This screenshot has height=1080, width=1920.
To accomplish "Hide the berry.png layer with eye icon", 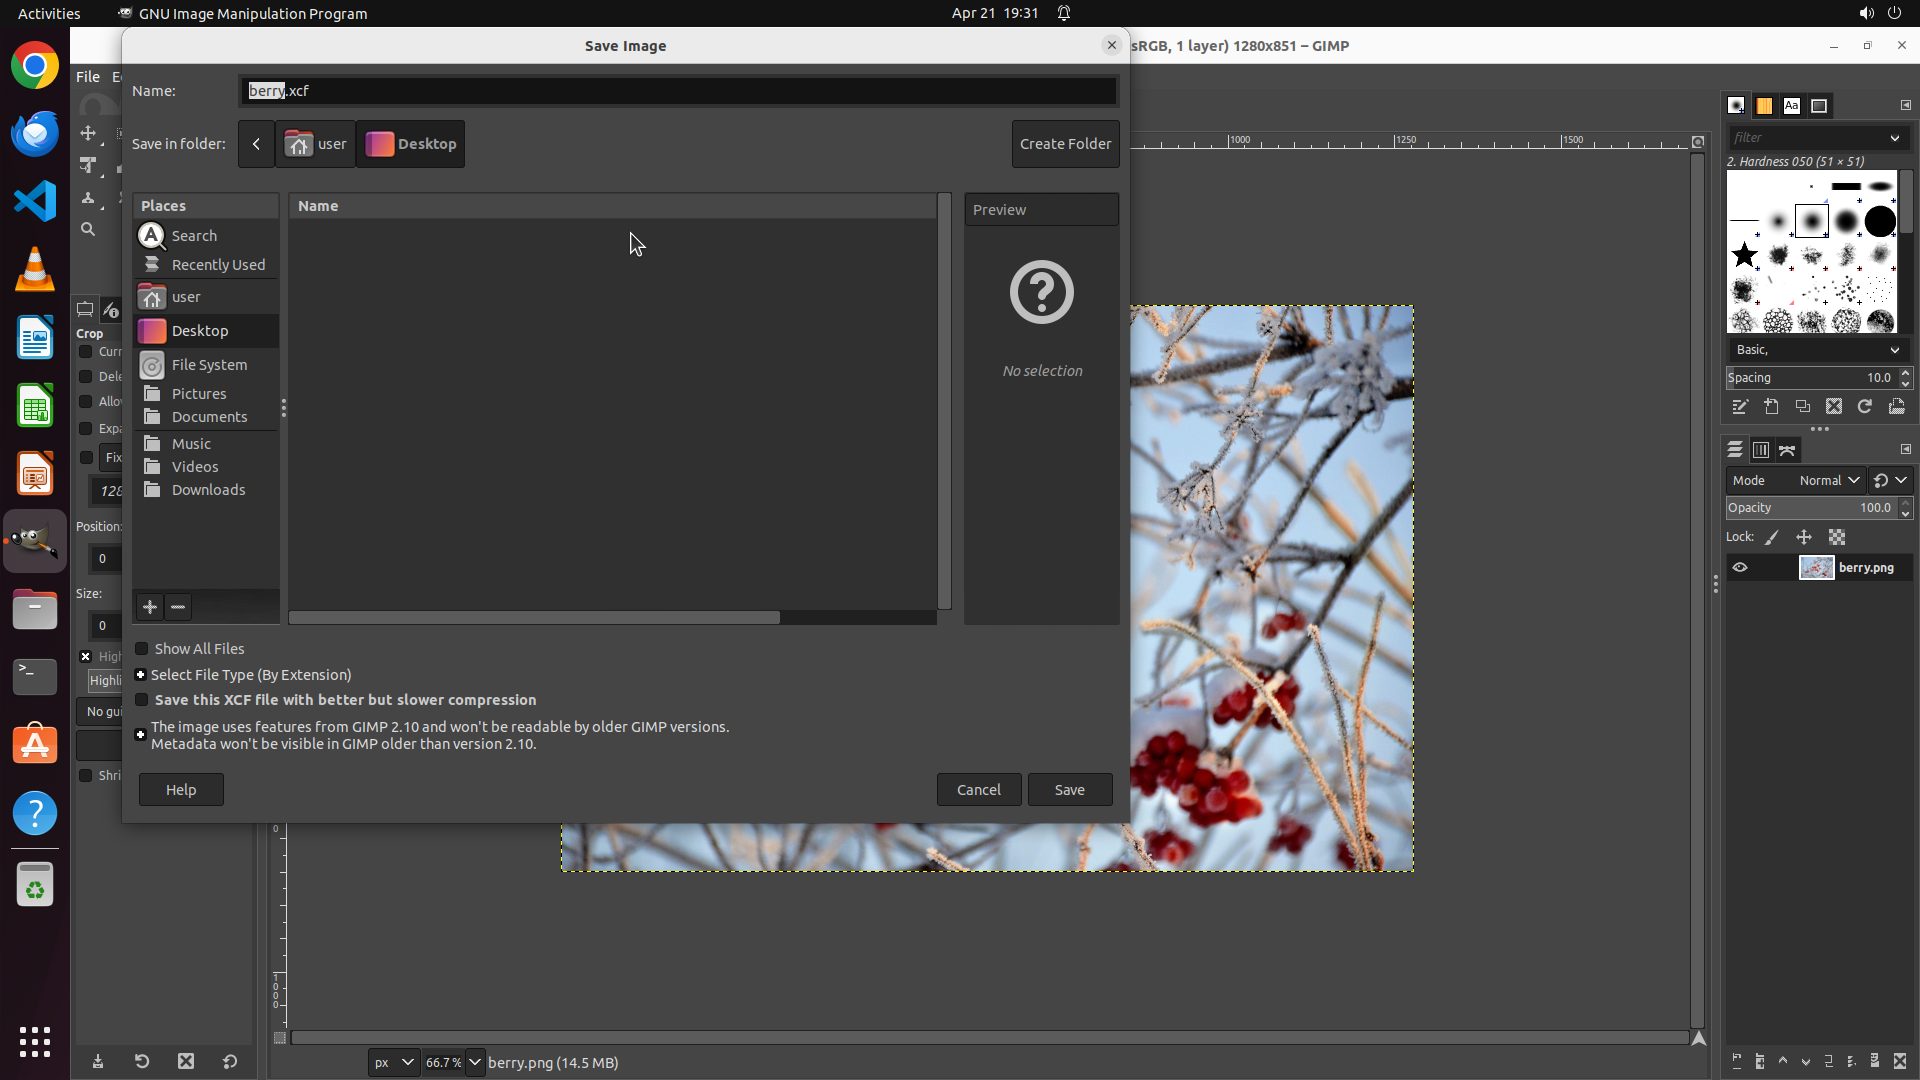I will [1740, 567].
